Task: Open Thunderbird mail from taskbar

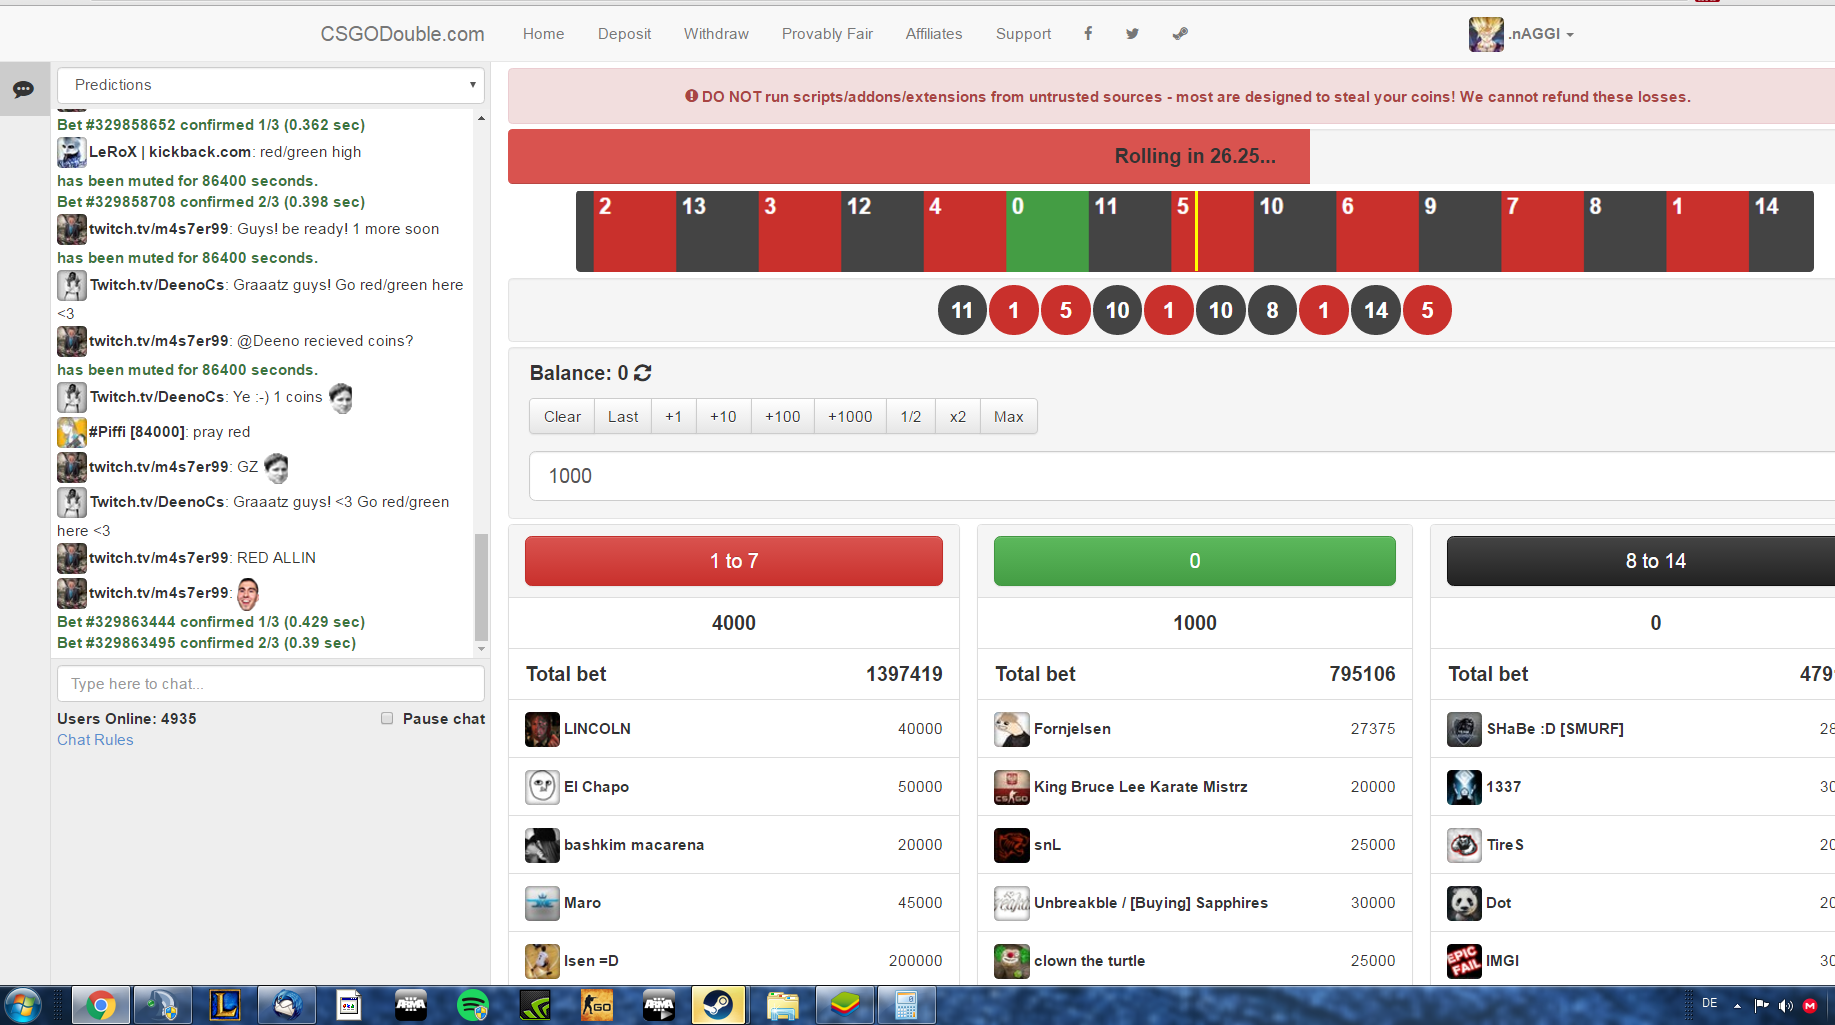Action: (x=287, y=1005)
